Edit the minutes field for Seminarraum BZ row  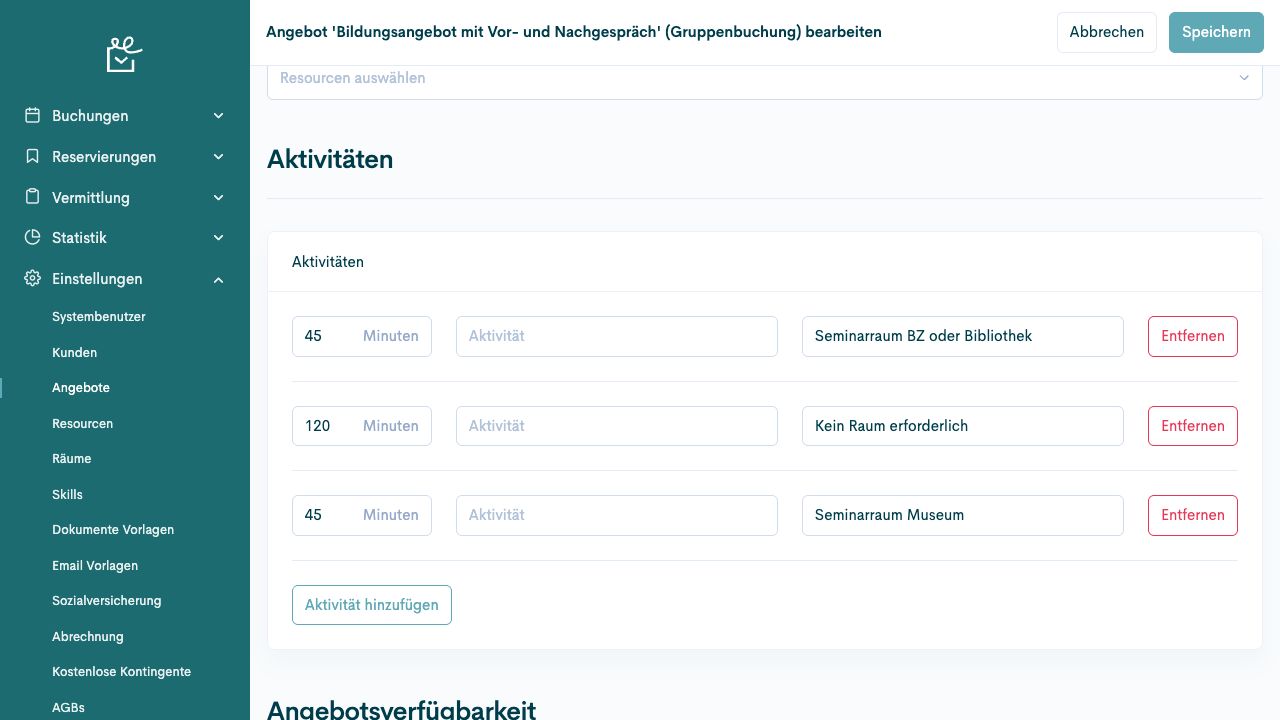(362, 336)
